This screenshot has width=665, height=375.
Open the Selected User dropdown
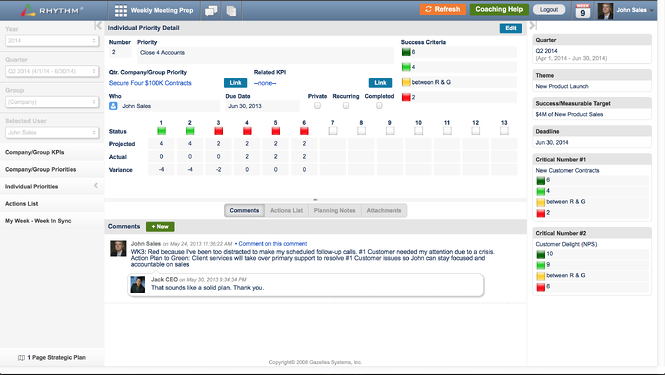pyautogui.click(x=52, y=132)
